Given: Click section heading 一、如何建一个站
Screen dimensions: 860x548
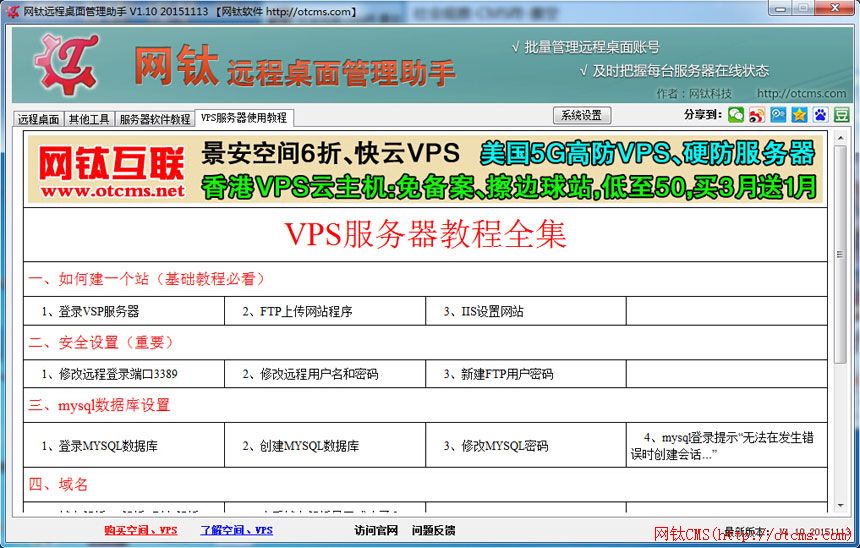Looking at the screenshot, I should 146,279.
